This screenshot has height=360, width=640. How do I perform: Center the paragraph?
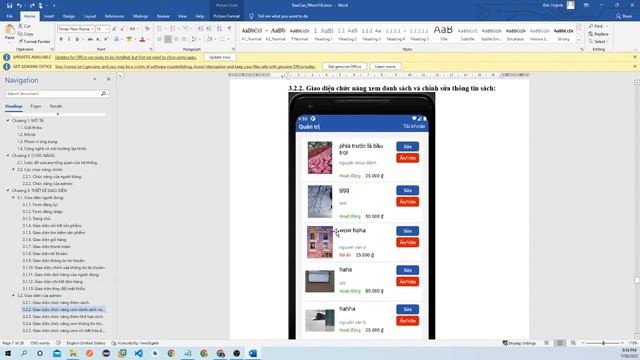coord(168,39)
